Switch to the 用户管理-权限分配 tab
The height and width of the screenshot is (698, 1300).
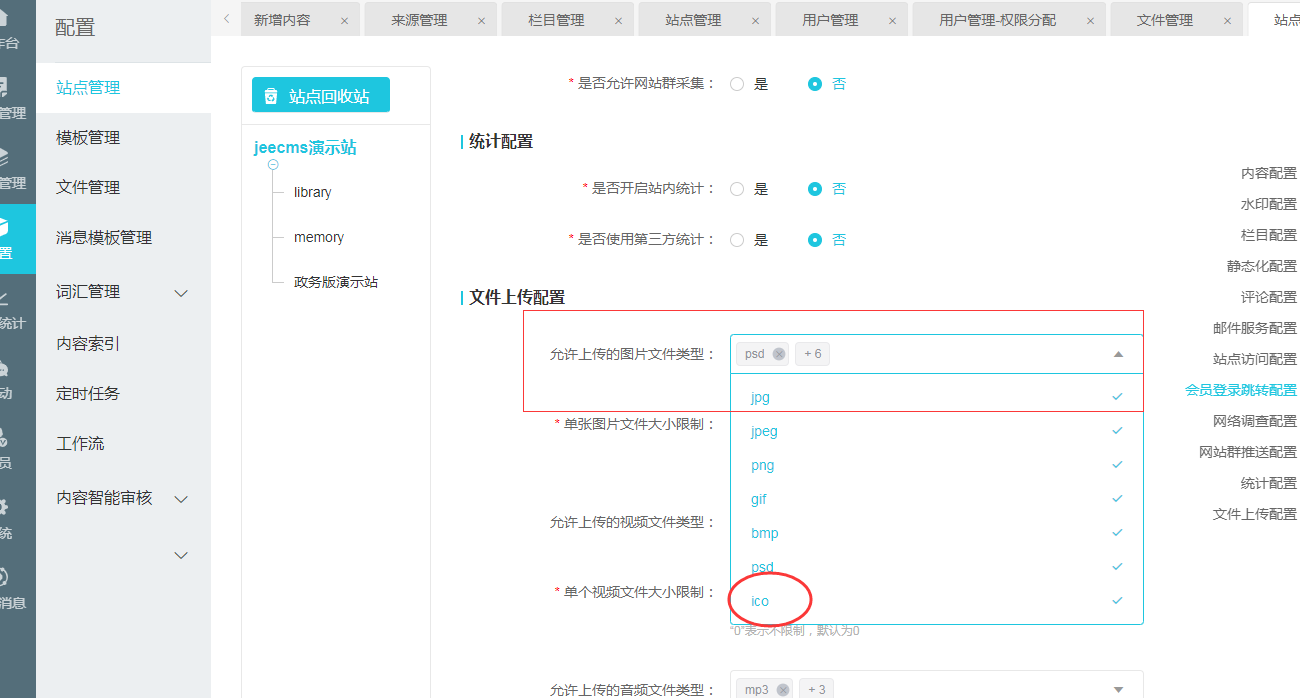[x=997, y=20]
